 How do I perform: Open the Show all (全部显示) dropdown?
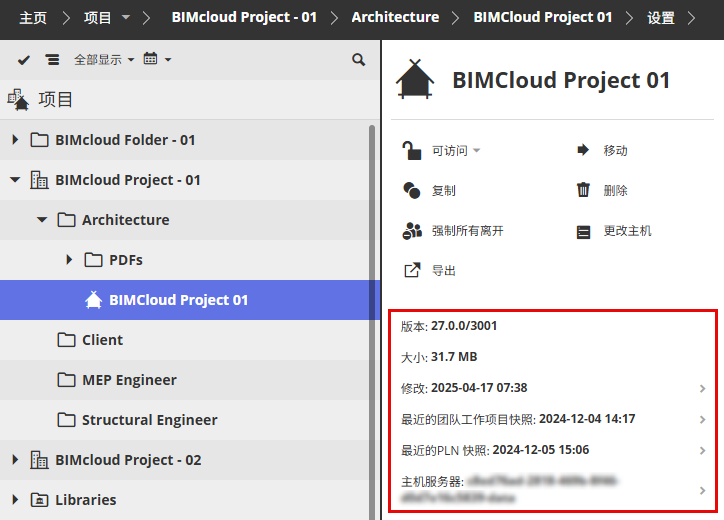104,60
